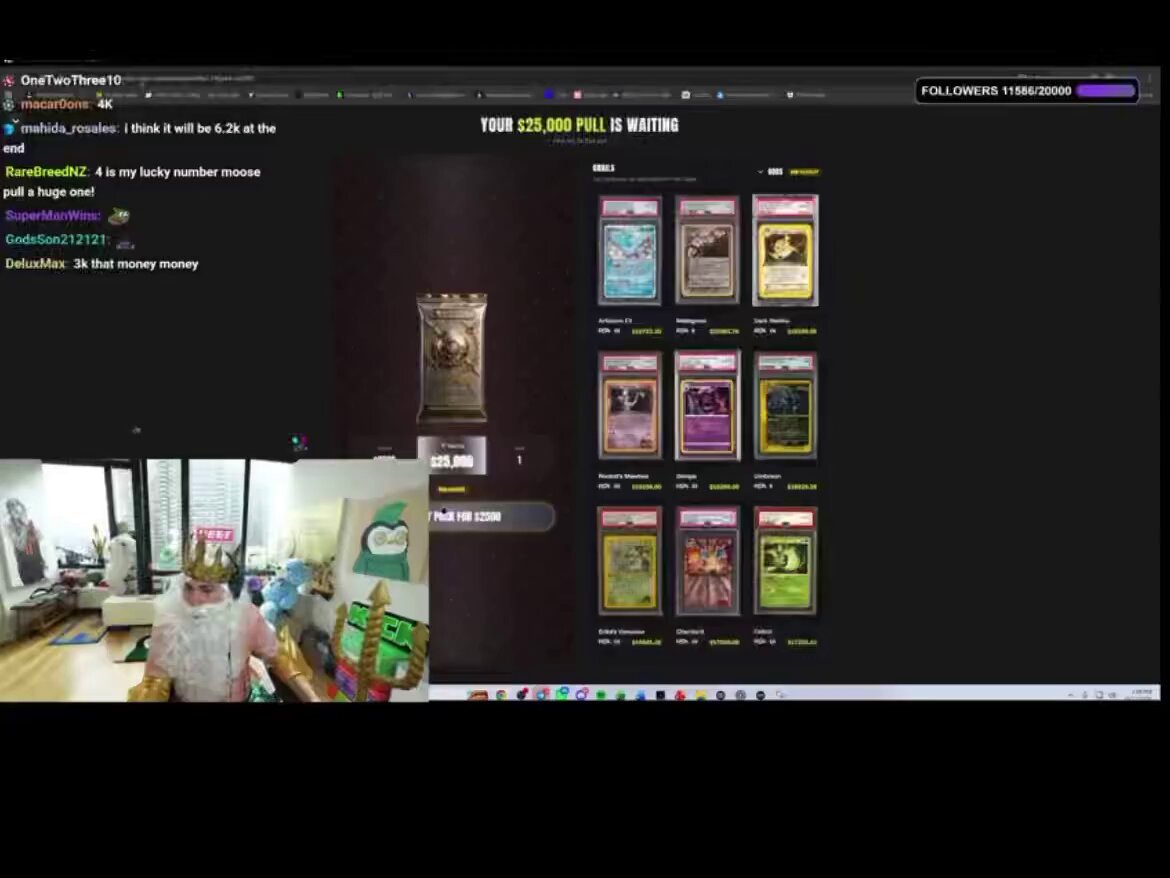
Task: Select the $25,000 pack tier tile
Action: pos(451,455)
